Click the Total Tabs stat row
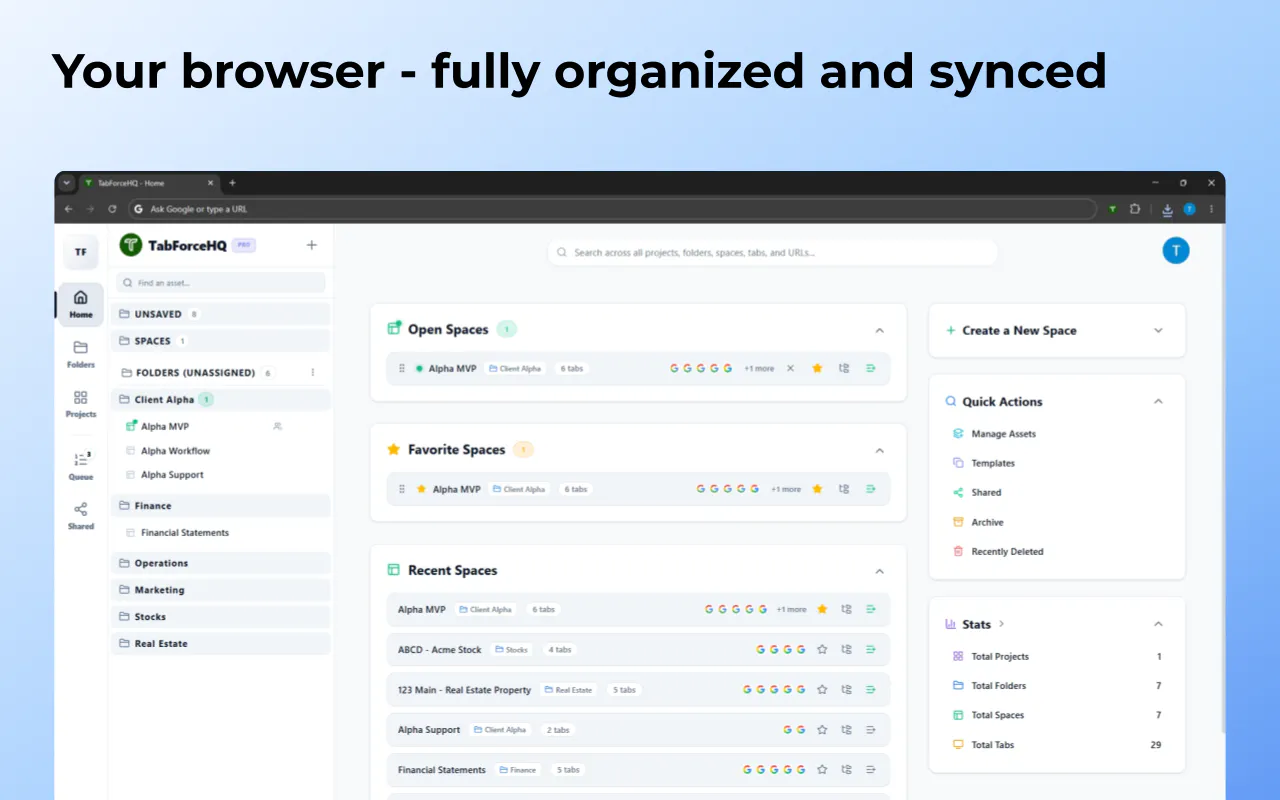Viewport: 1280px width, 800px height. click(1057, 745)
